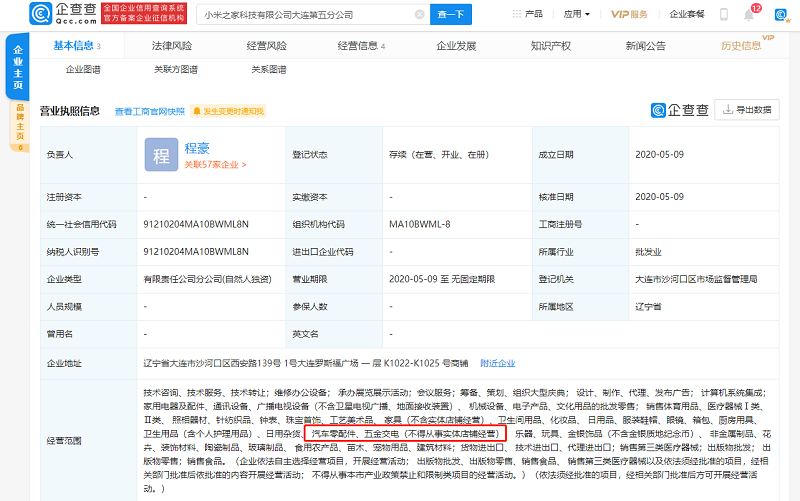Select 登记机关 value 大连市沙河口区市场监督管理局
The width and height of the screenshot is (800, 501).
[x=696, y=279]
